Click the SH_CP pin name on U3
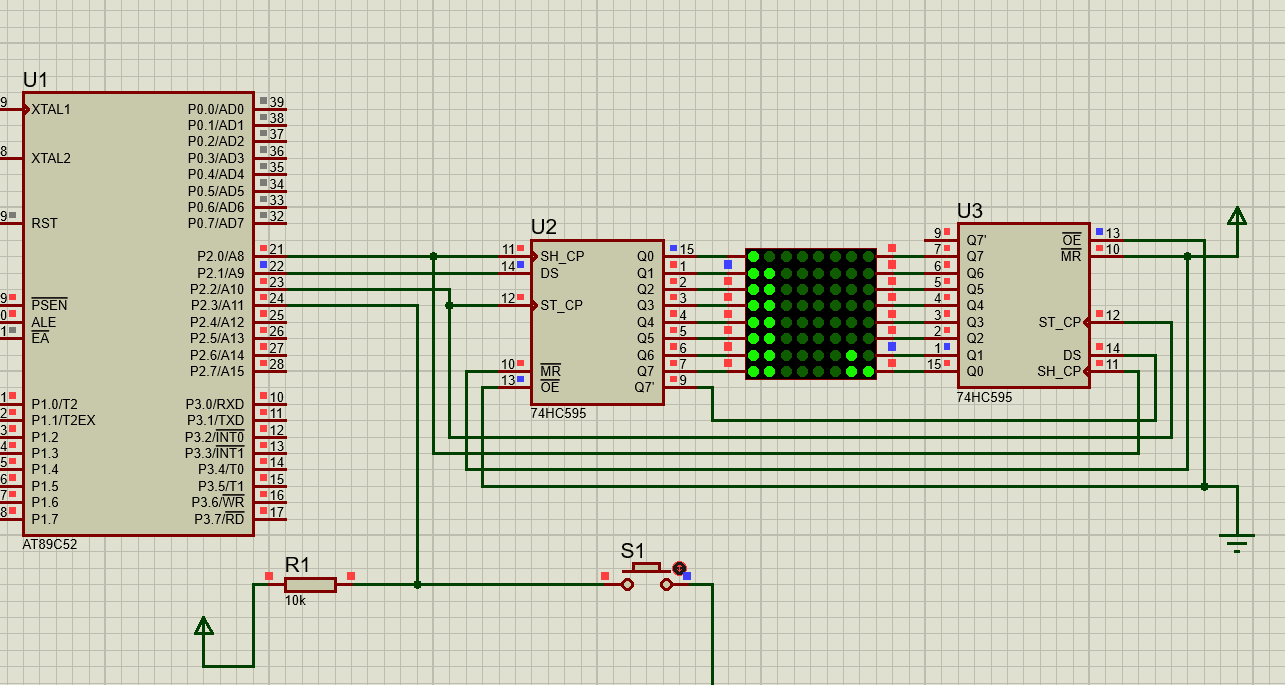This screenshot has height=685, width=1285. click(x=1059, y=371)
